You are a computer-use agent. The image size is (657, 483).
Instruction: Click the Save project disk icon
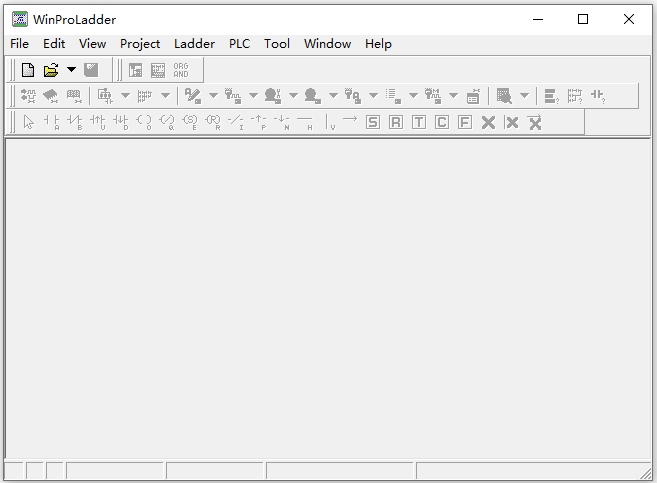point(91,70)
